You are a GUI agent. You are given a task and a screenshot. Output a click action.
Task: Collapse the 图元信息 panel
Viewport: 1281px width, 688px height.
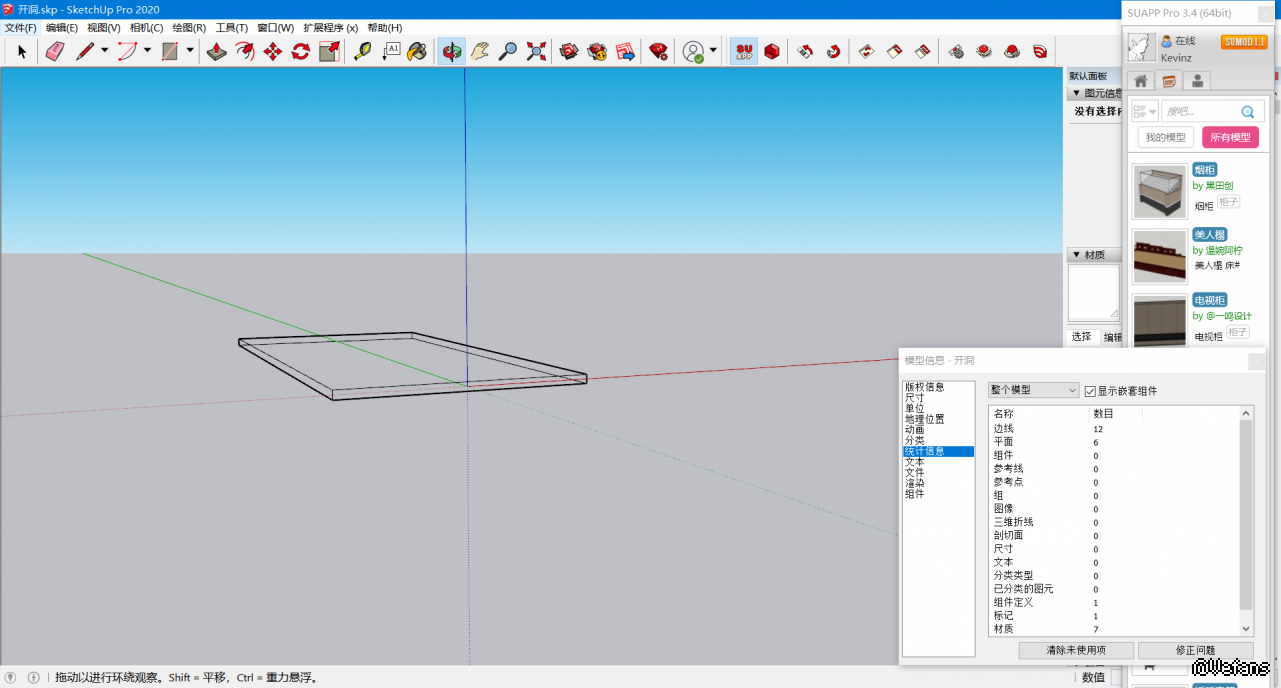pos(1076,93)
